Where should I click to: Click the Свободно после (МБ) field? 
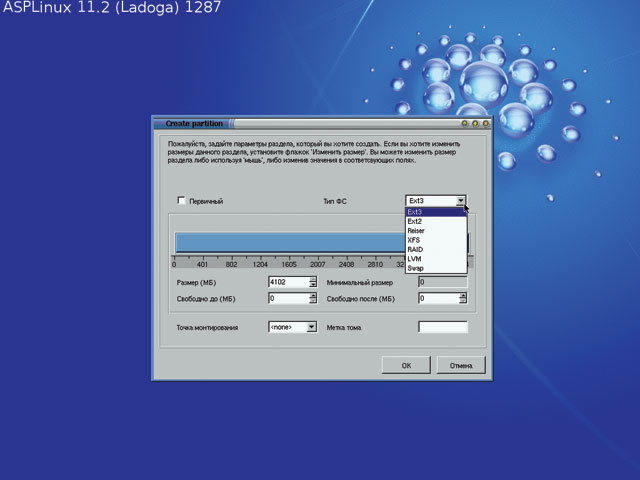(x=438, y=298)
